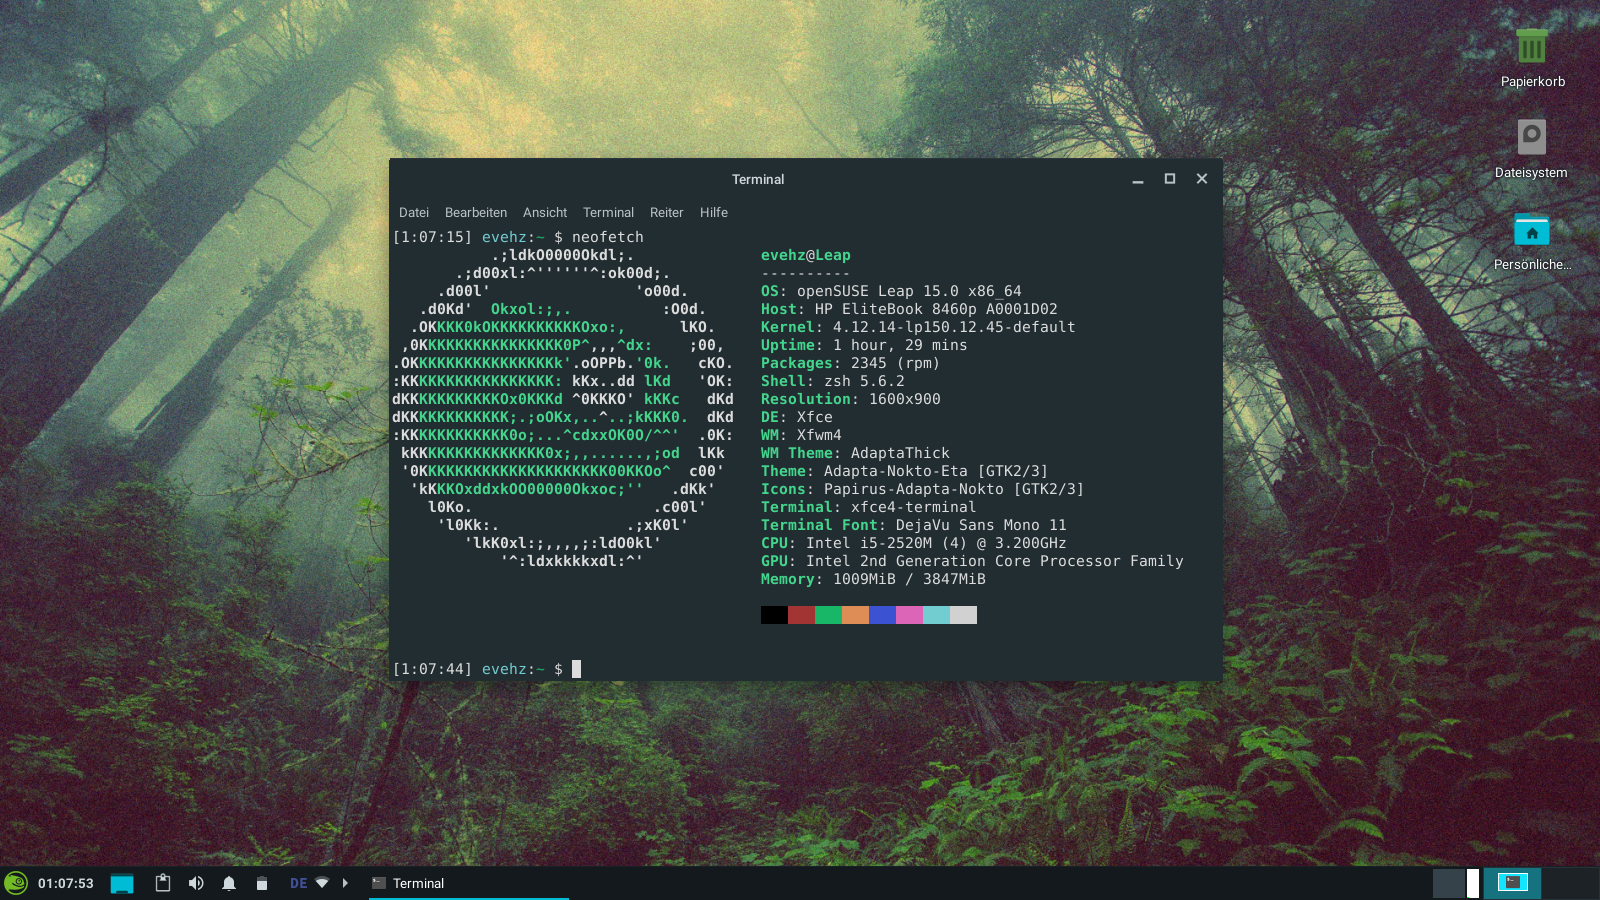Click the 'evehz@Leap' header text

pyautogui.click(x=806, y=255)
